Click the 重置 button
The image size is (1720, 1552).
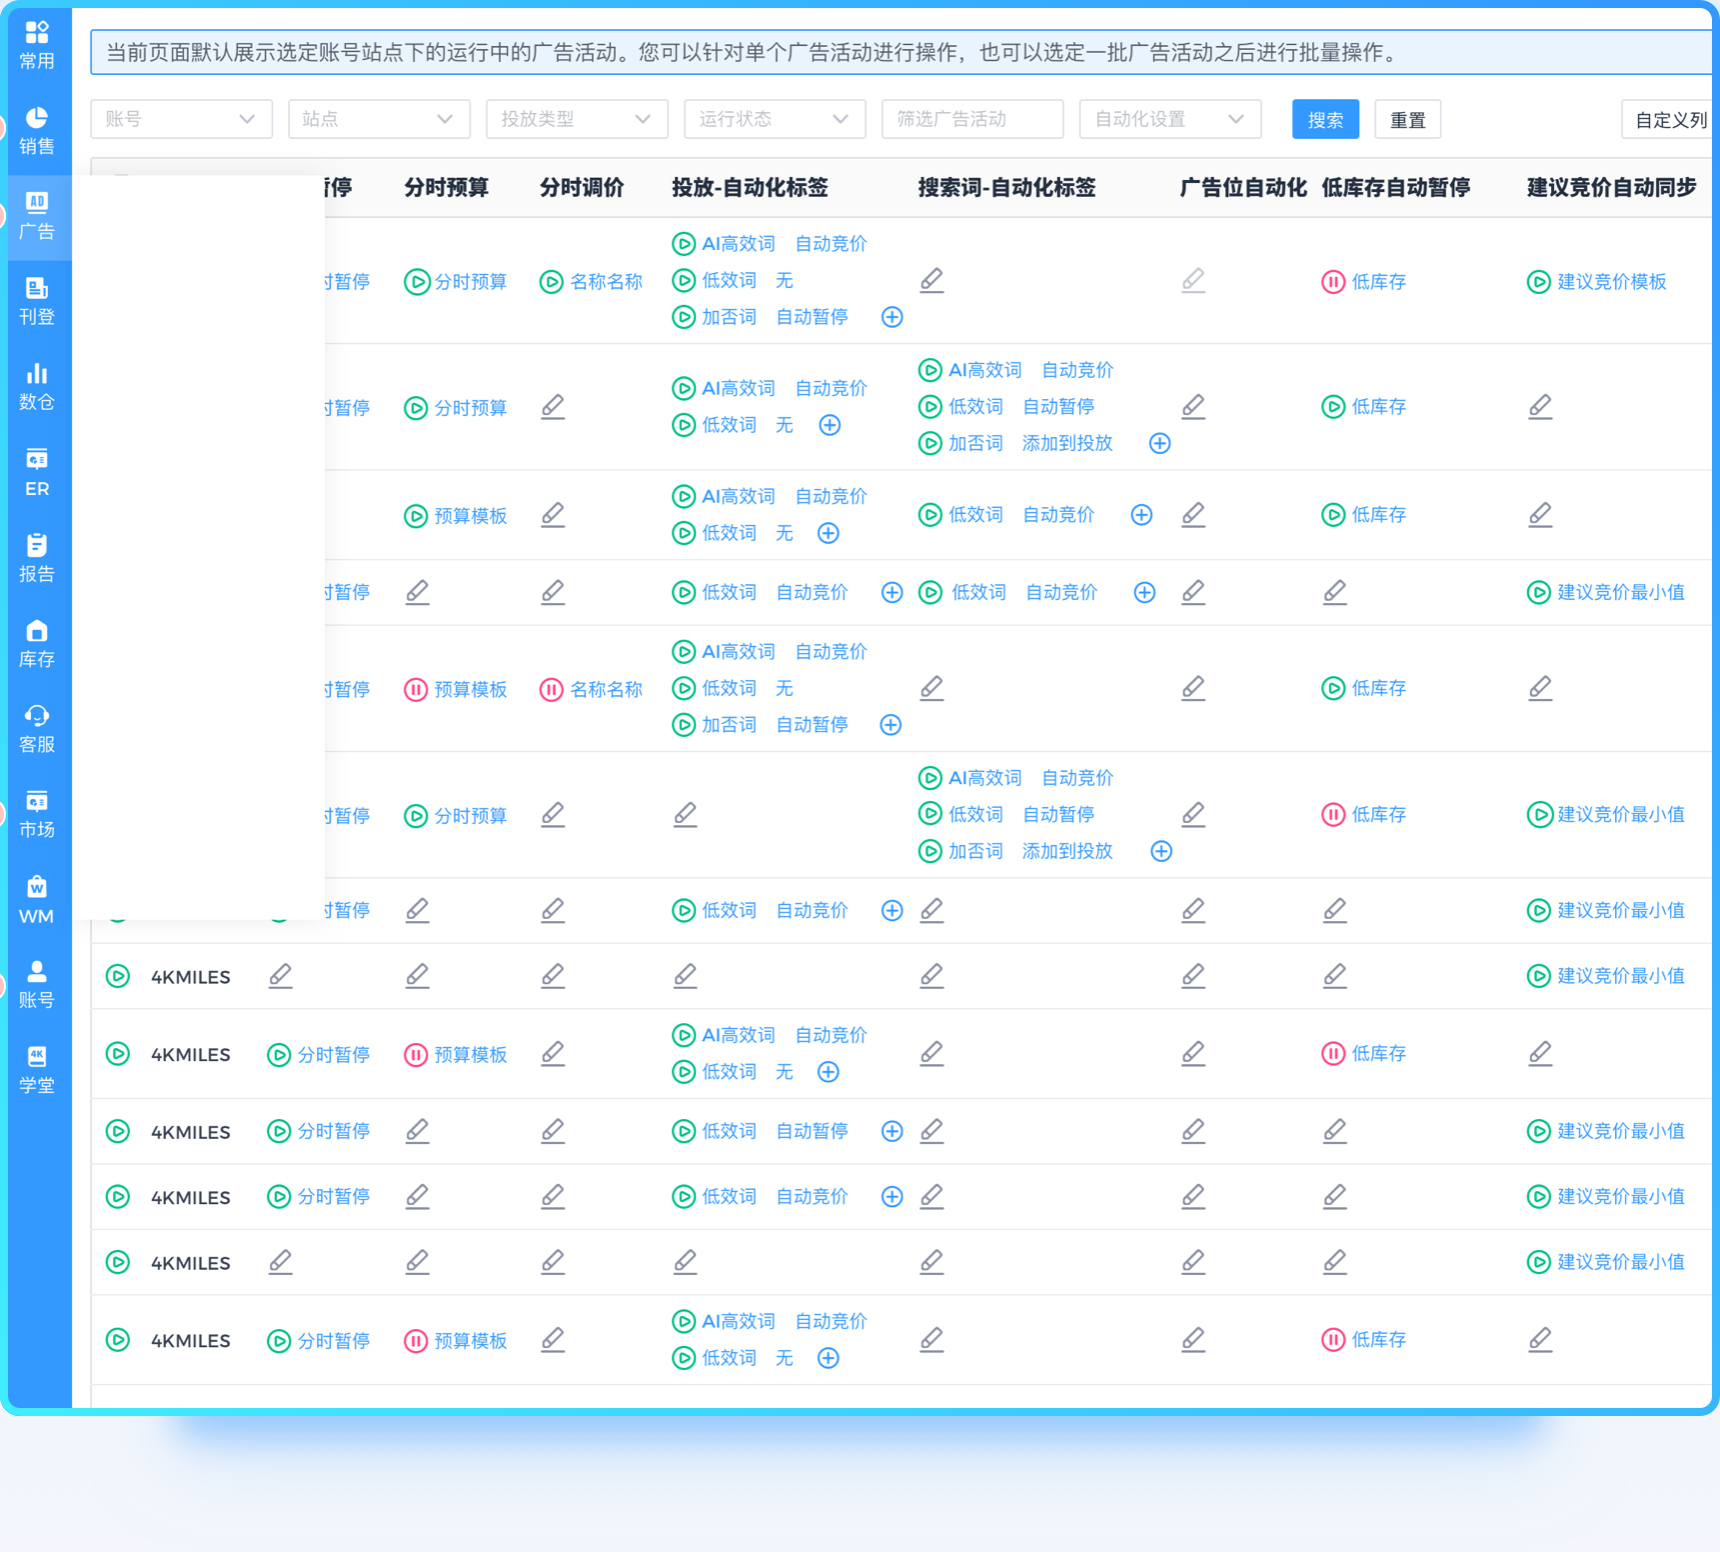1408,120
